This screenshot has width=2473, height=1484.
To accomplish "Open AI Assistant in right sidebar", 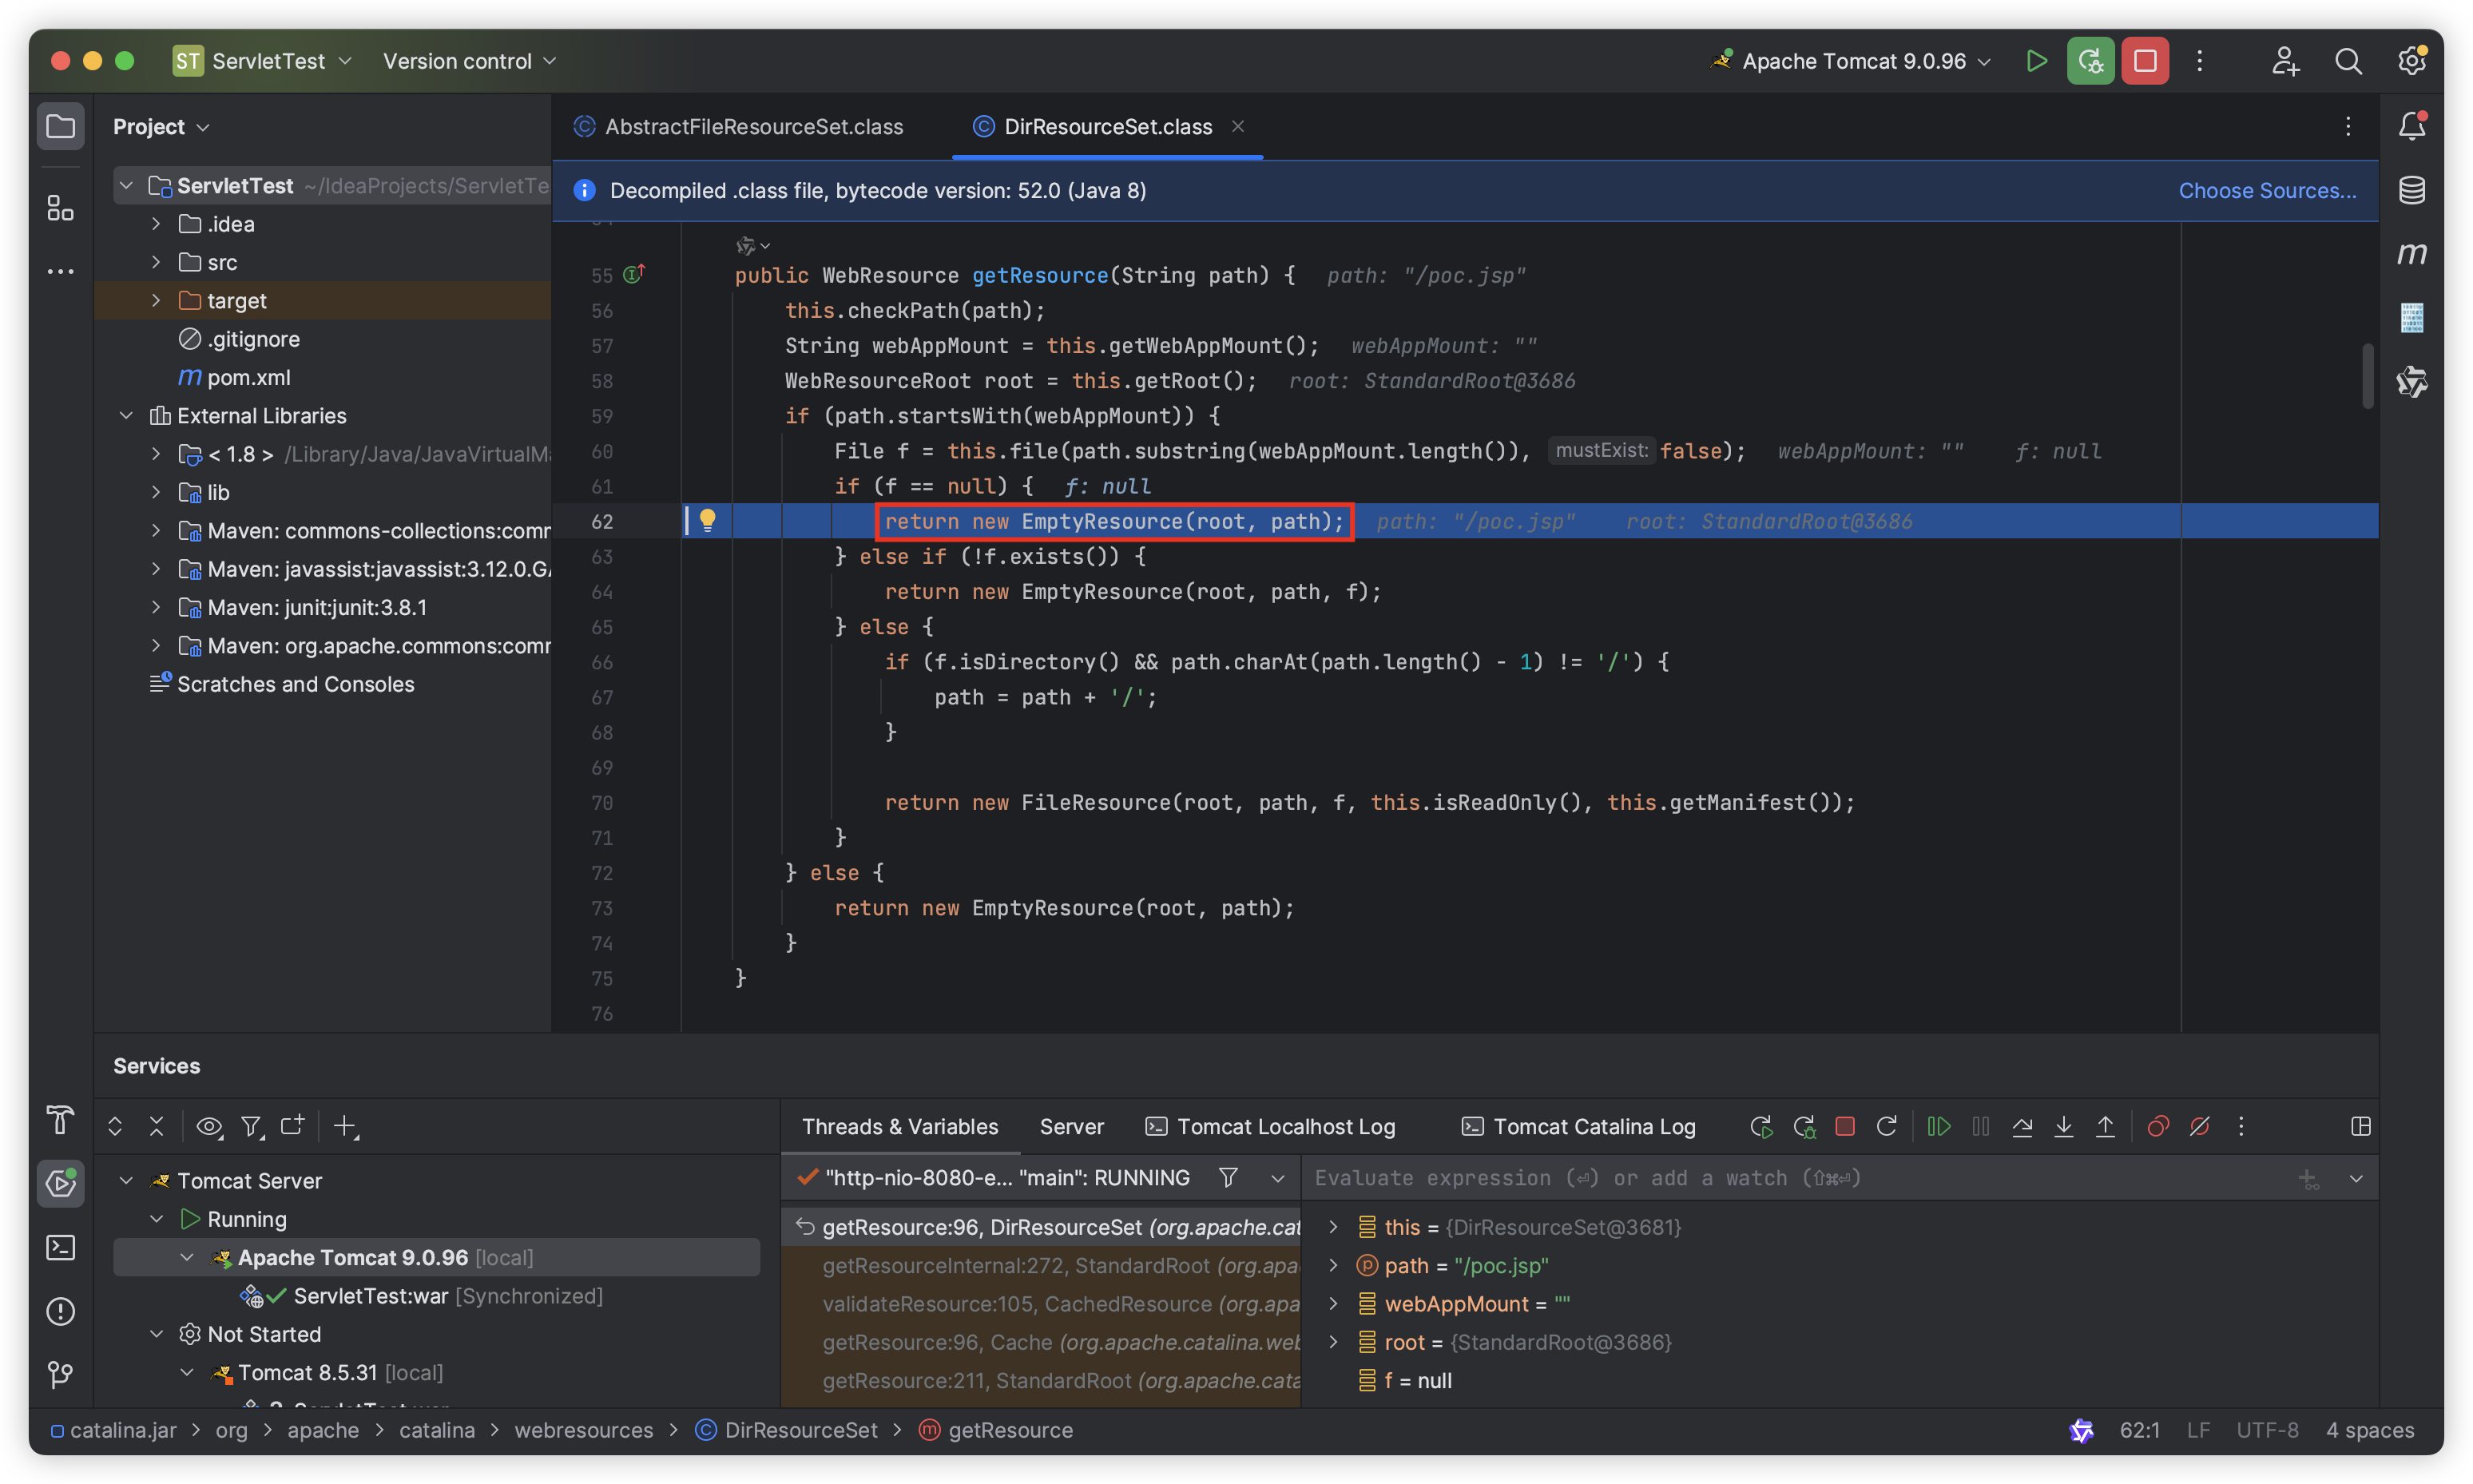I will (x=2411, y=382).
